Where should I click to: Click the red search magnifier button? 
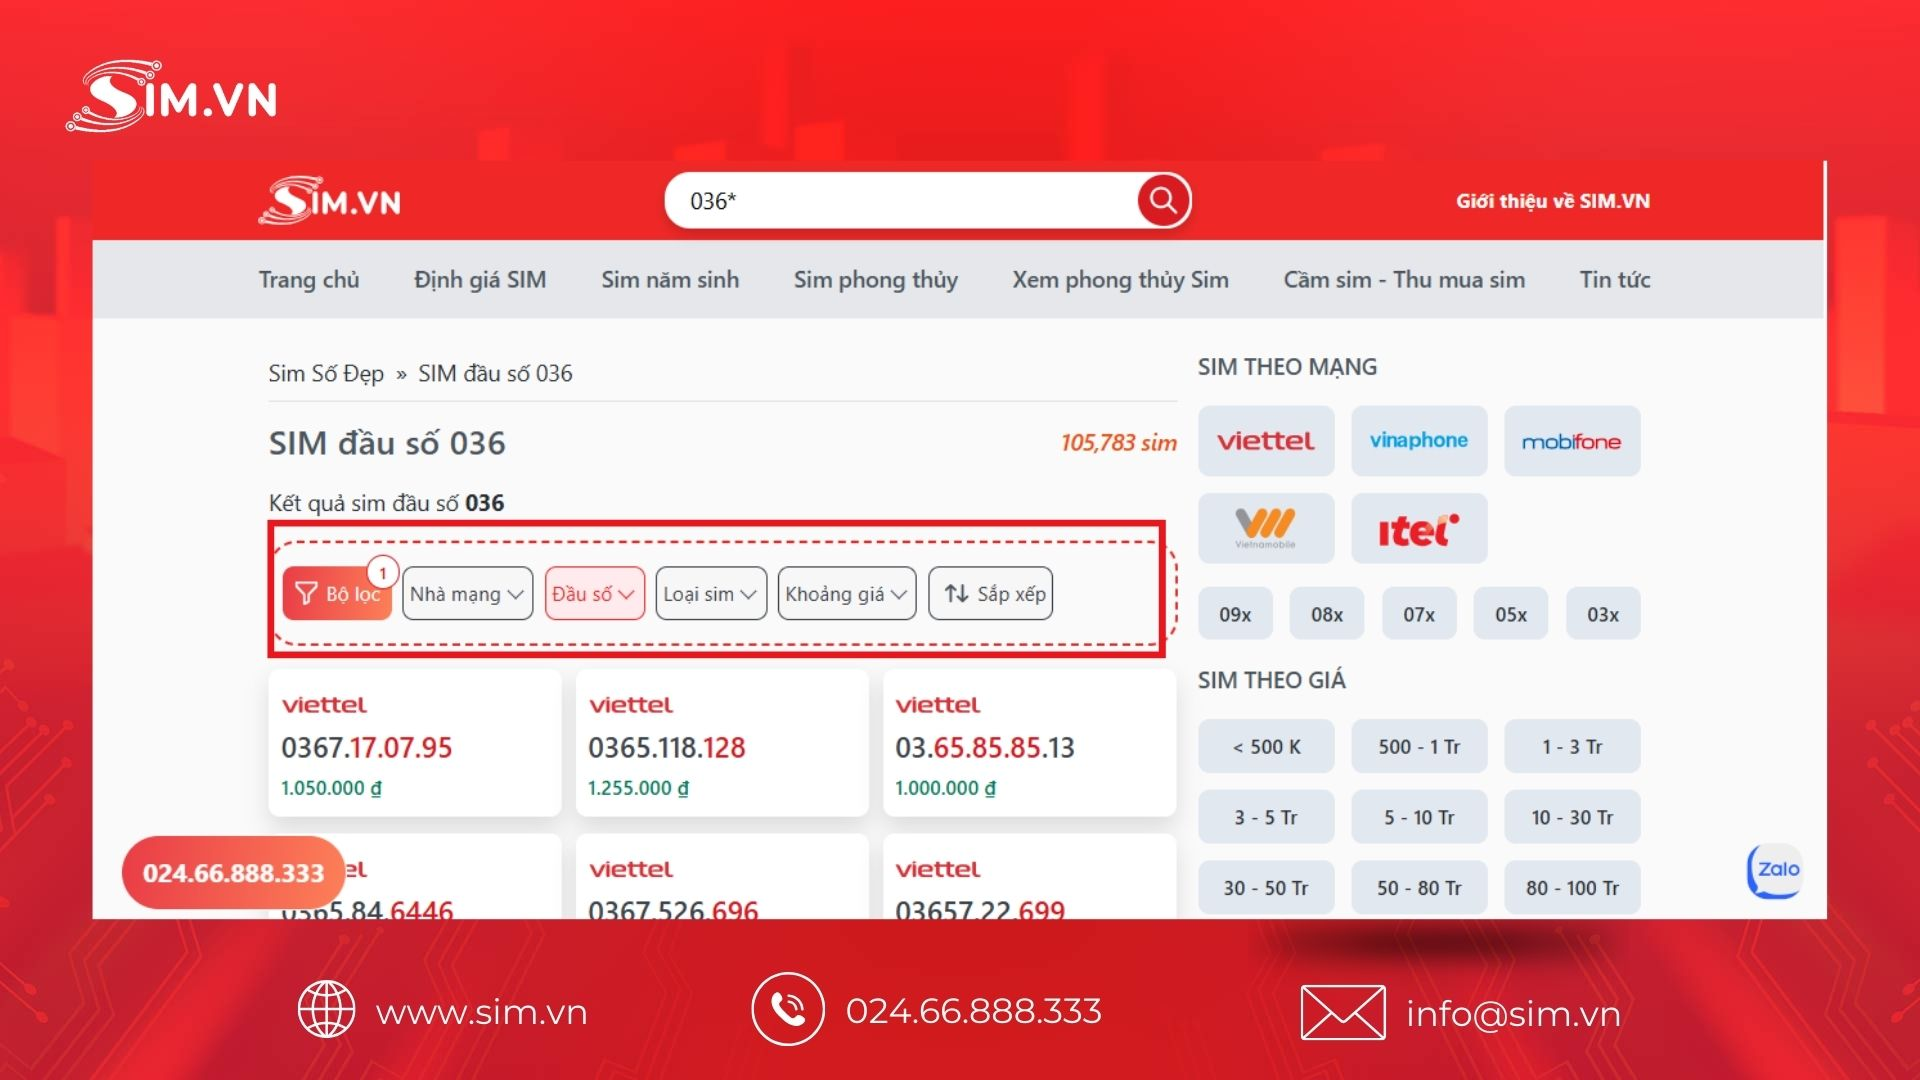coord(1163,201)
